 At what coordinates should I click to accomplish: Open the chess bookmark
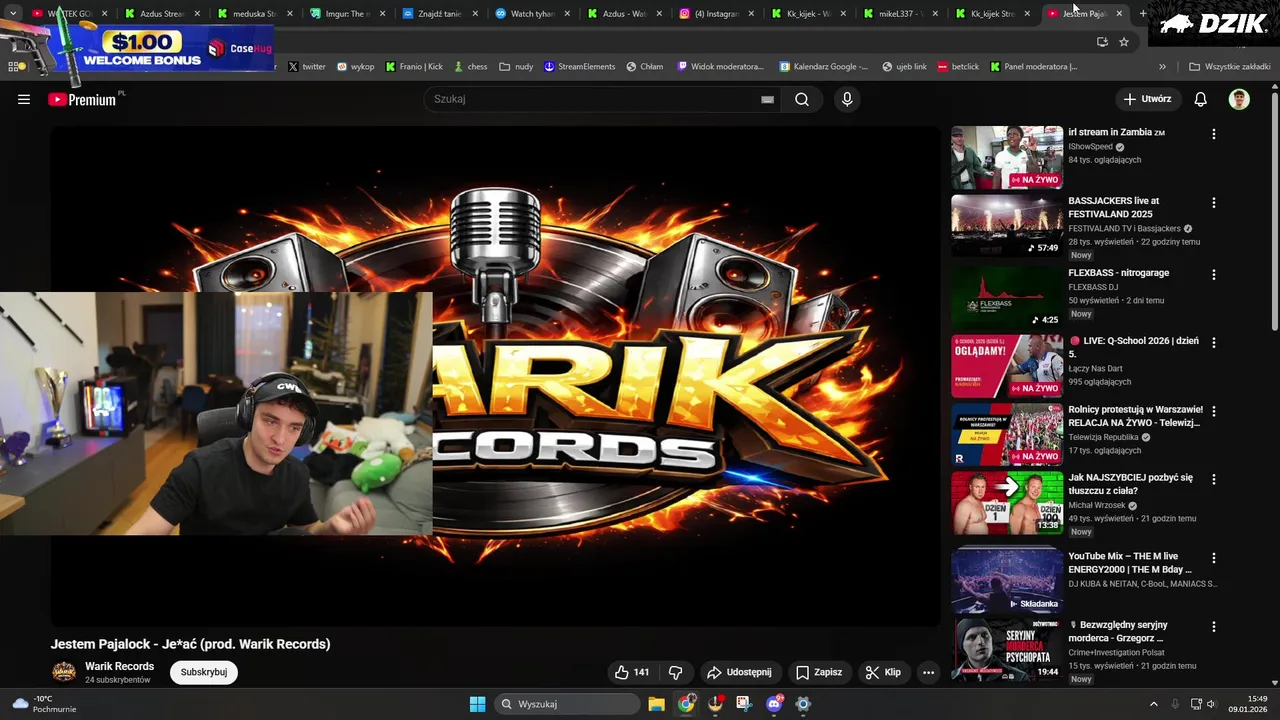(x=470, y=67)
